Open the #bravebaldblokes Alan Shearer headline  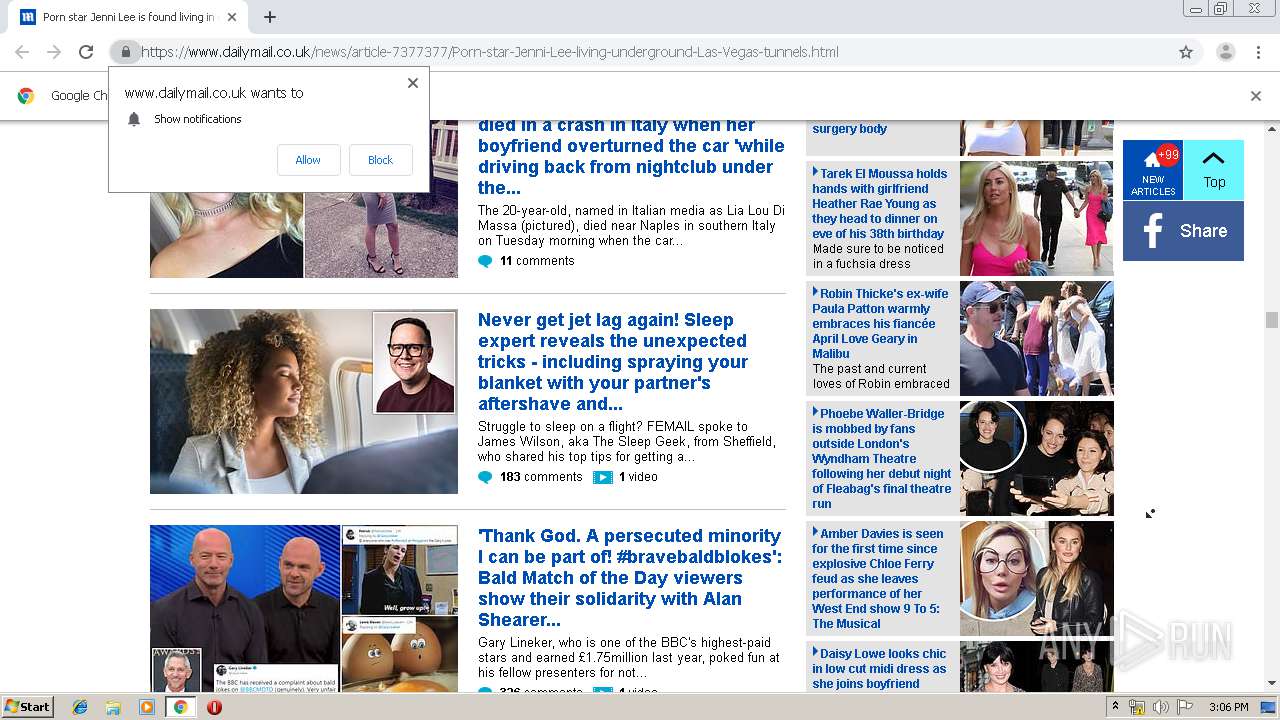[x=630, y=578]
